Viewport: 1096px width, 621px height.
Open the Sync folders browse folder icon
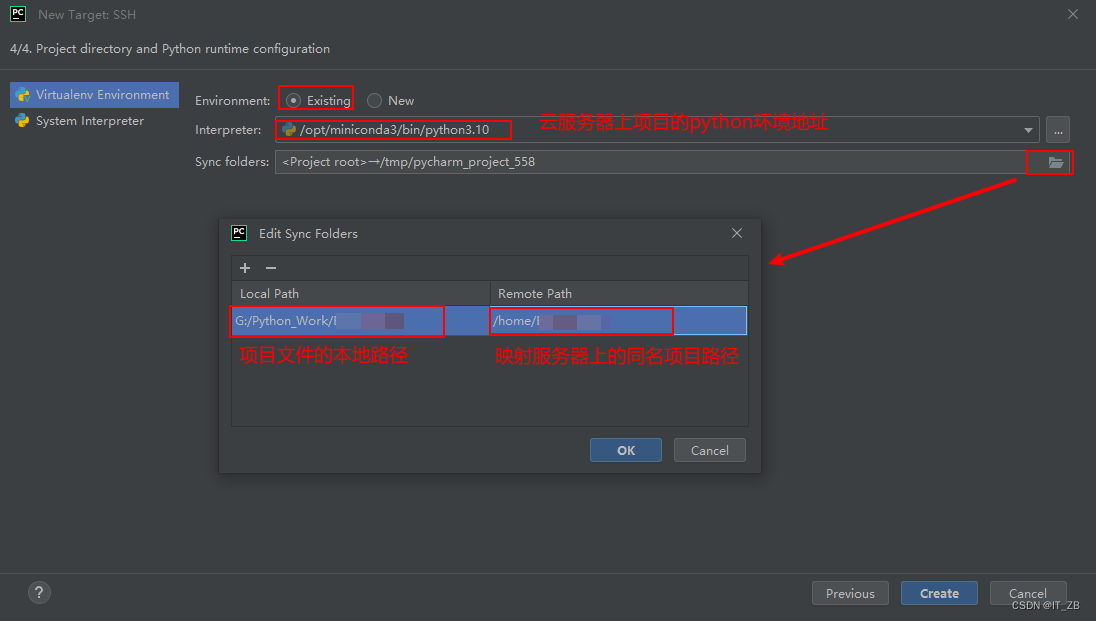coord(1055,162)
